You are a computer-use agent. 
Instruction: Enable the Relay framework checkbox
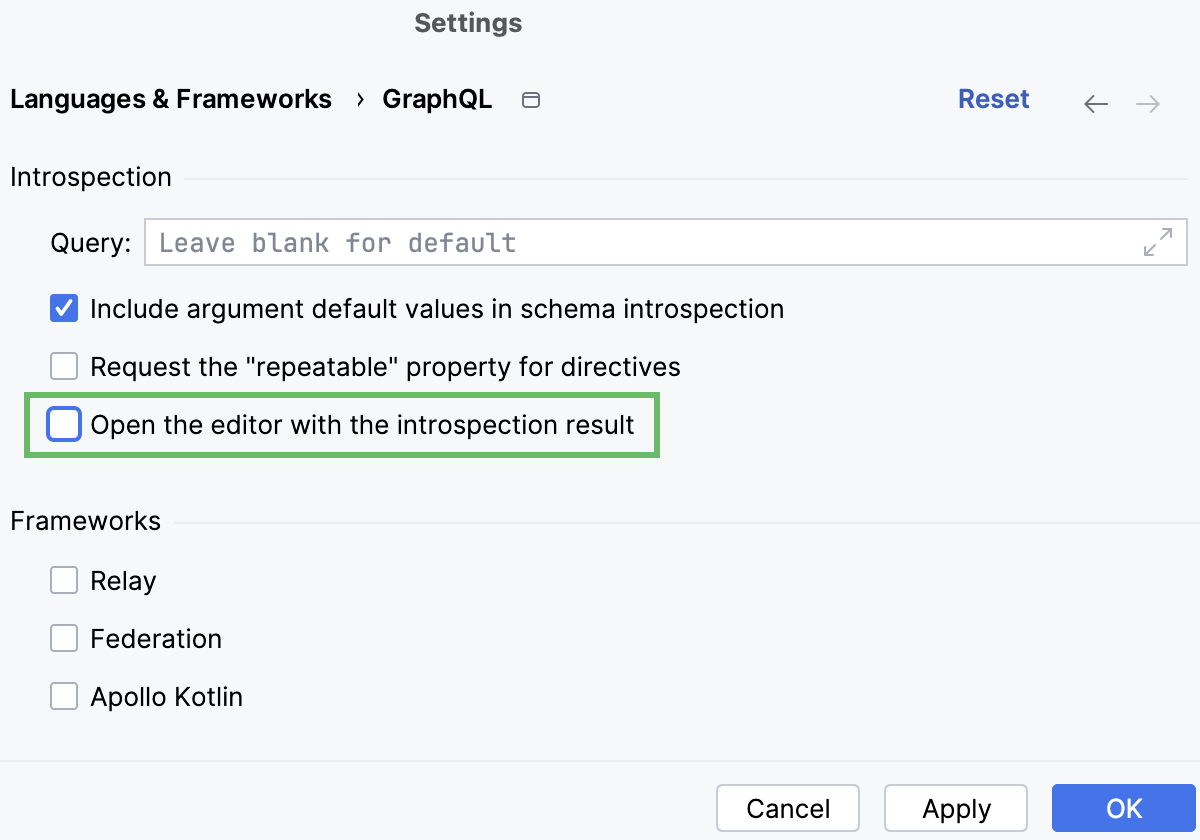tap(64, 581)
